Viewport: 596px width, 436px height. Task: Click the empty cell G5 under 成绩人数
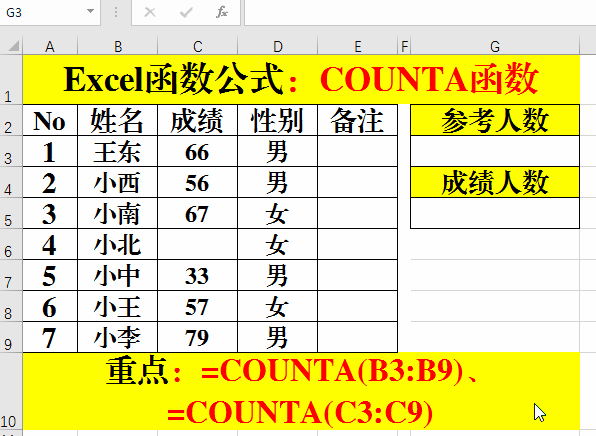[495, 213]
